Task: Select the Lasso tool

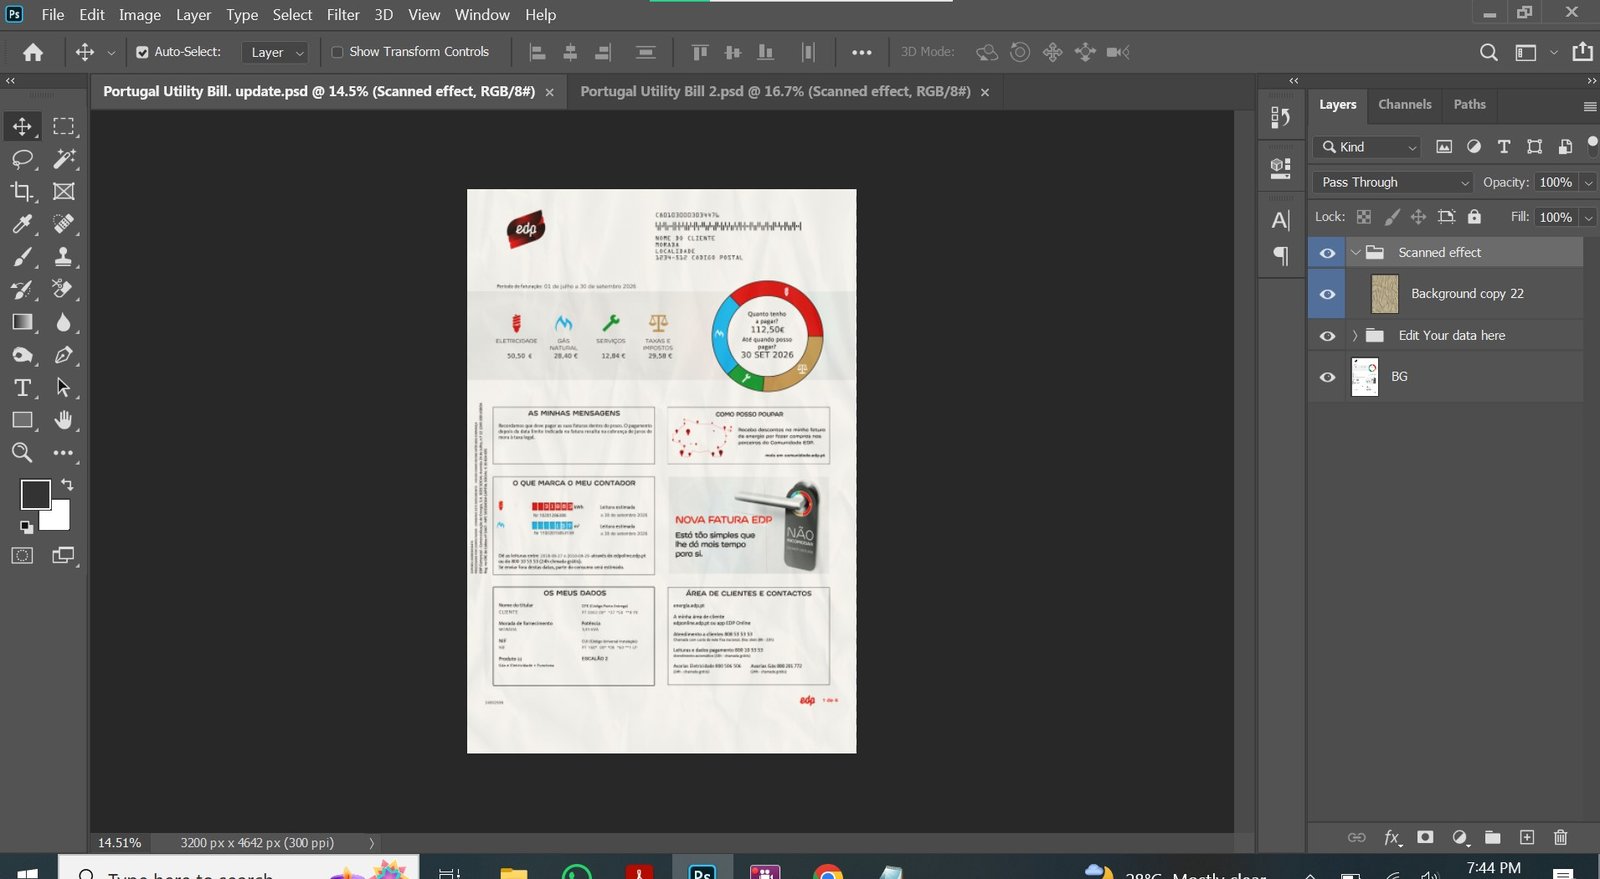Action: [22, 159]
